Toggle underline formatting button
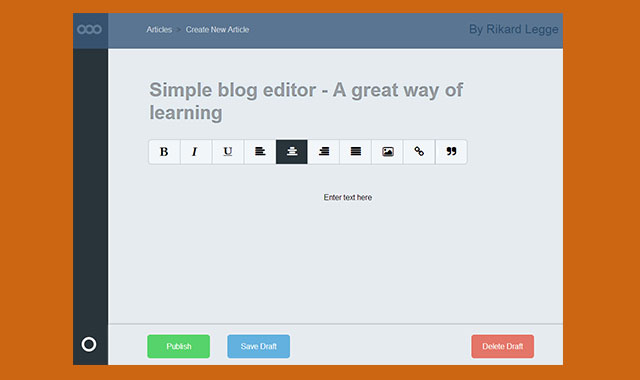Screen dimensions: 640x380 tap(228, 152)
